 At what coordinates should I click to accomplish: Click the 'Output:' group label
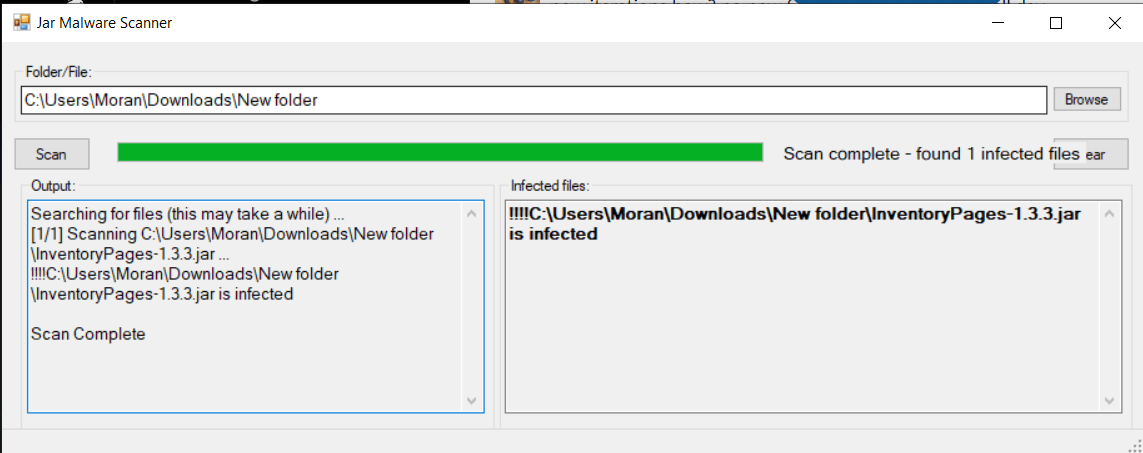pos(53,186)
